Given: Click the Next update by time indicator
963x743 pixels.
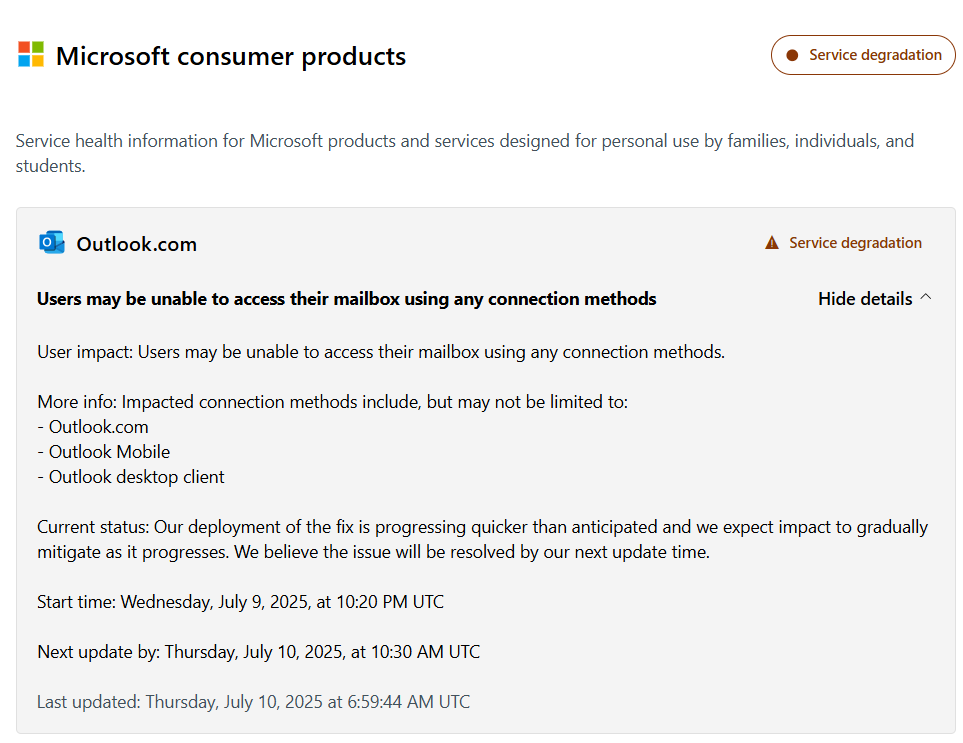Looking at the screenshot, I should tap(258, 651).
